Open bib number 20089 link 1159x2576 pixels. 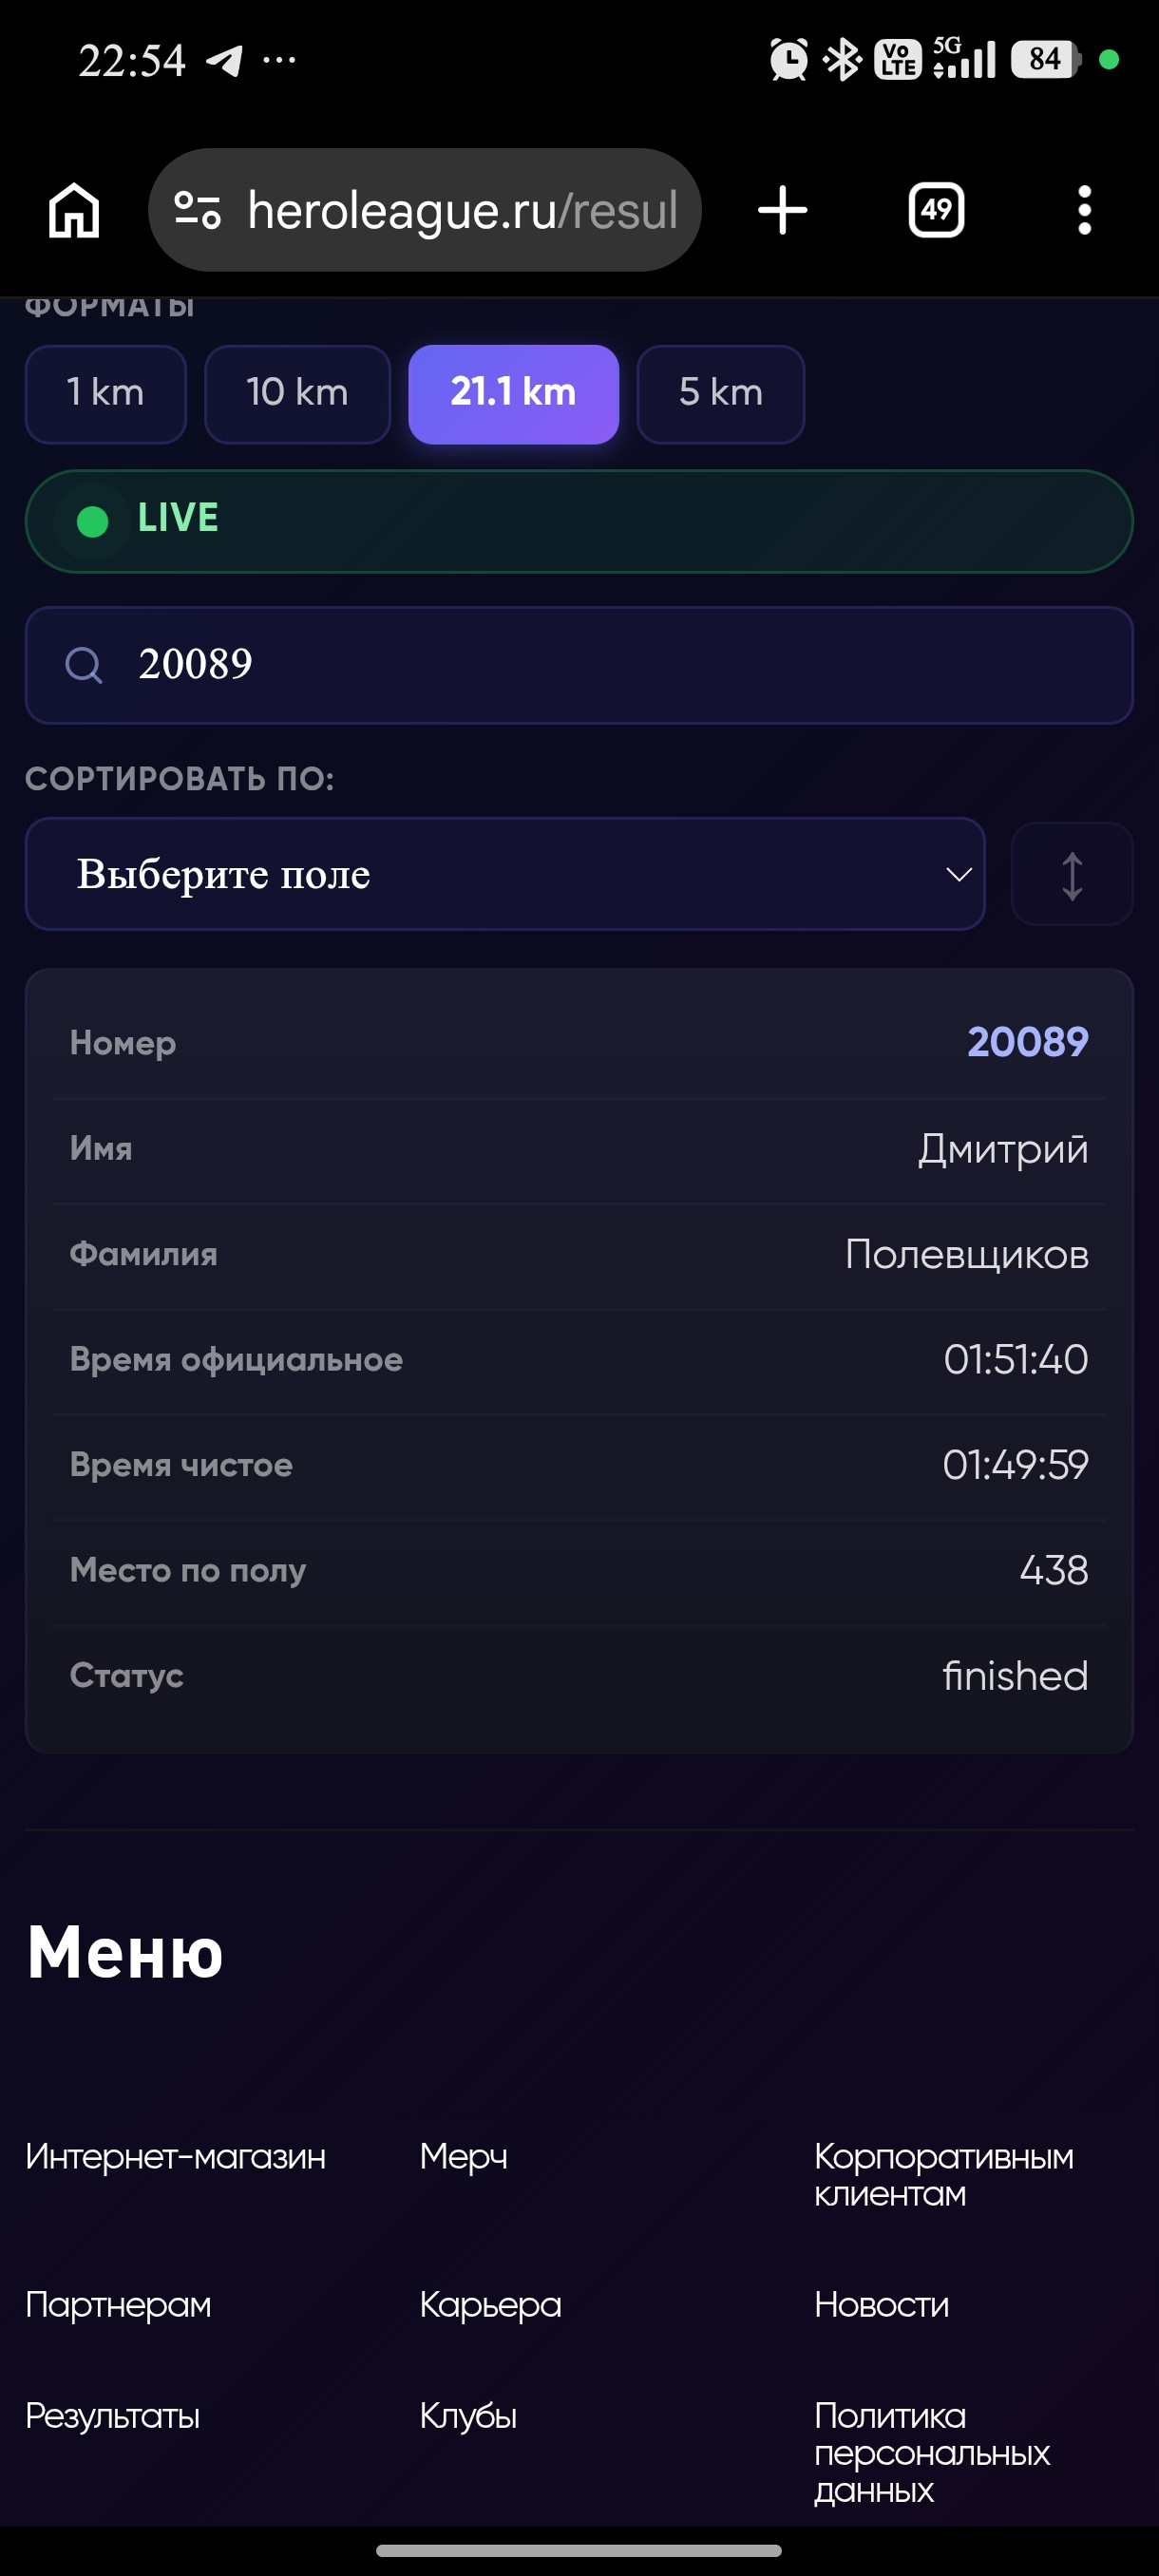click(1028, 1042)
